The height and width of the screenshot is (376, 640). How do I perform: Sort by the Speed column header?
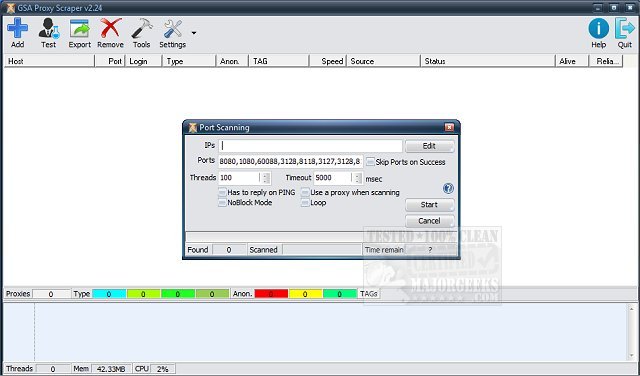pyautogui.click(x=328, y=61)
